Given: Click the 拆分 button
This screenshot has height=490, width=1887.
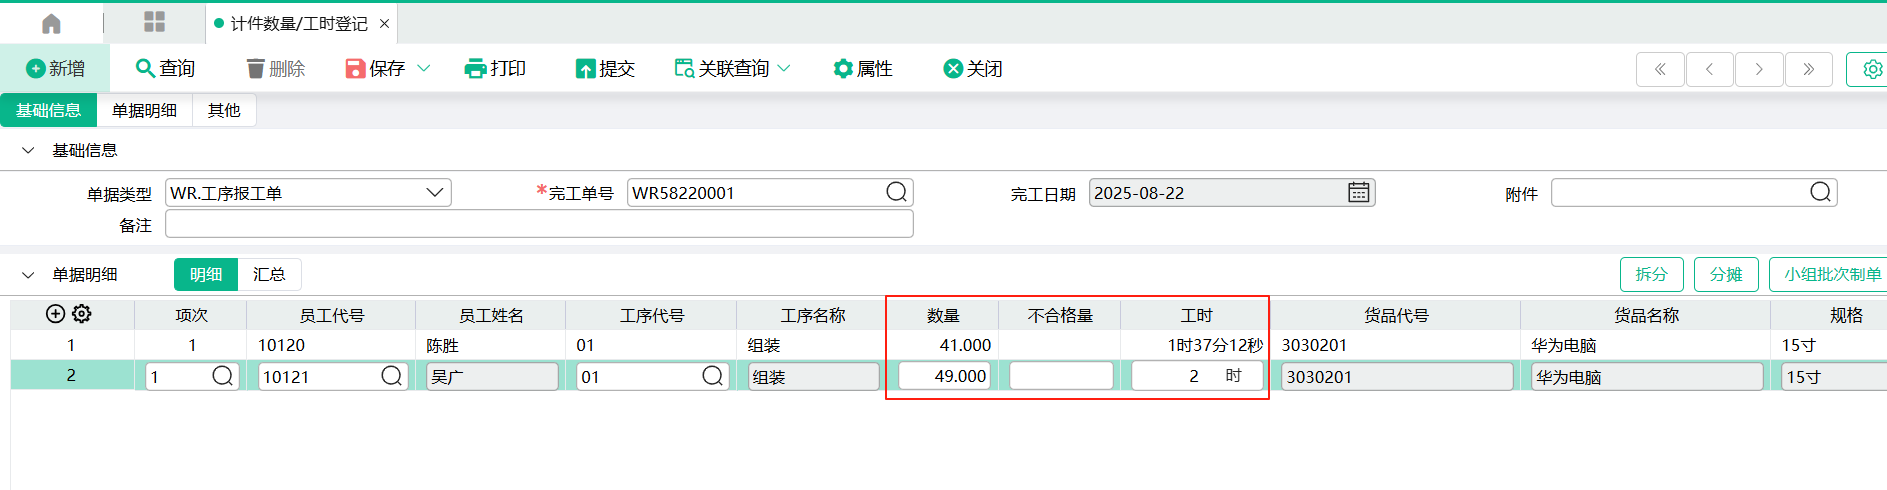Looking at the screenshot, I should click(1651, 274).
